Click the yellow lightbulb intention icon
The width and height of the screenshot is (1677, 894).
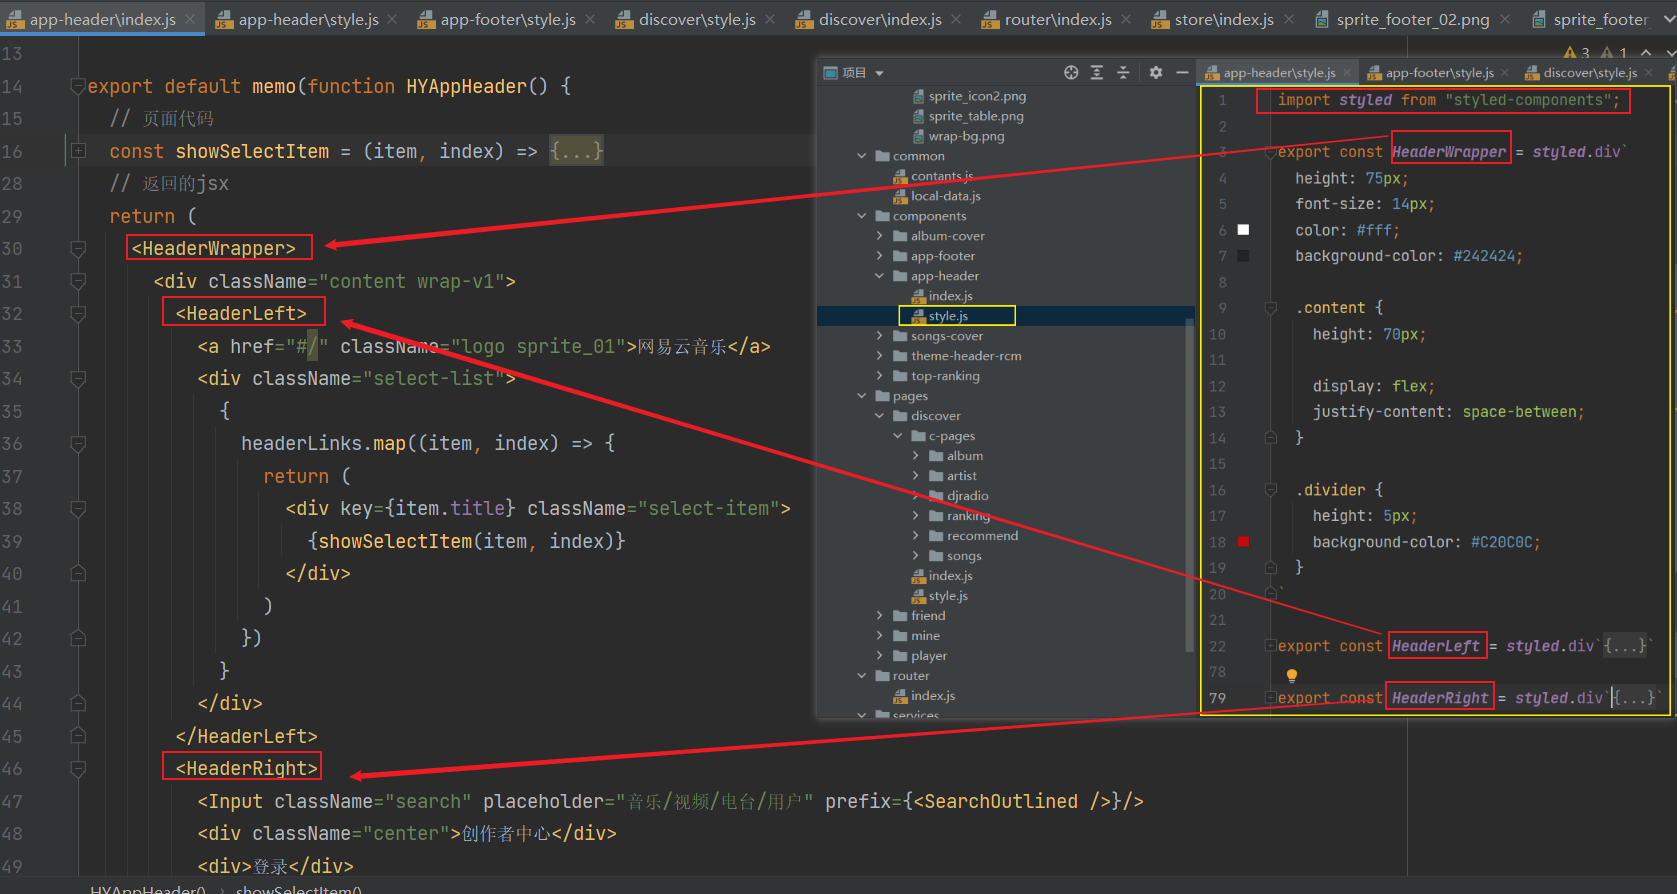pyautogui.click(x=1291, y=675)
